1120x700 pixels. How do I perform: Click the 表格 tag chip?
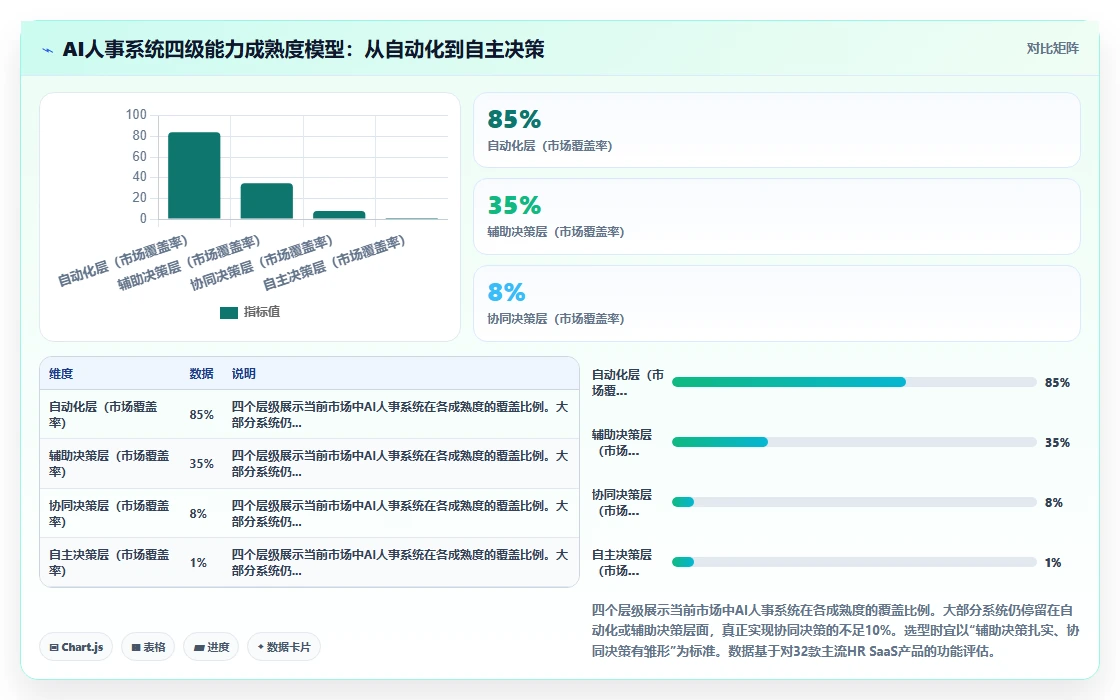(x=148, y=647)
